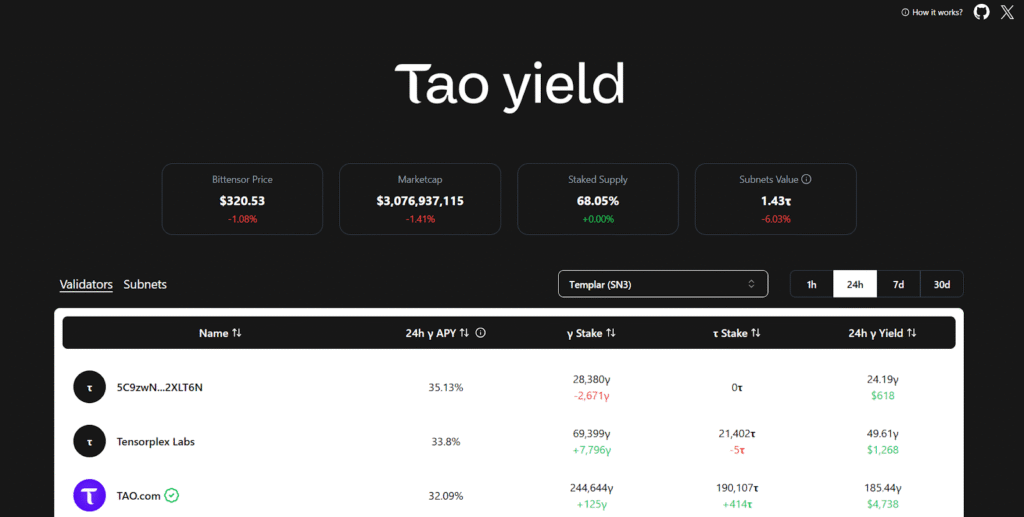Click the 5C9zwN...2XLT6N validator avatar
Image resolution: width=1024 pixels, height=517 pixels.
click(89, 387)
